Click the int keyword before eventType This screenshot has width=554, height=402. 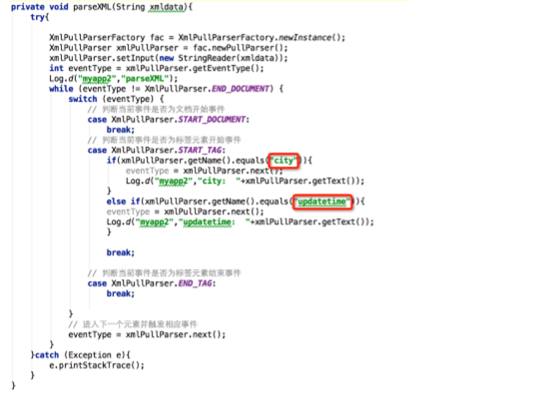click(x=57, y=68)
